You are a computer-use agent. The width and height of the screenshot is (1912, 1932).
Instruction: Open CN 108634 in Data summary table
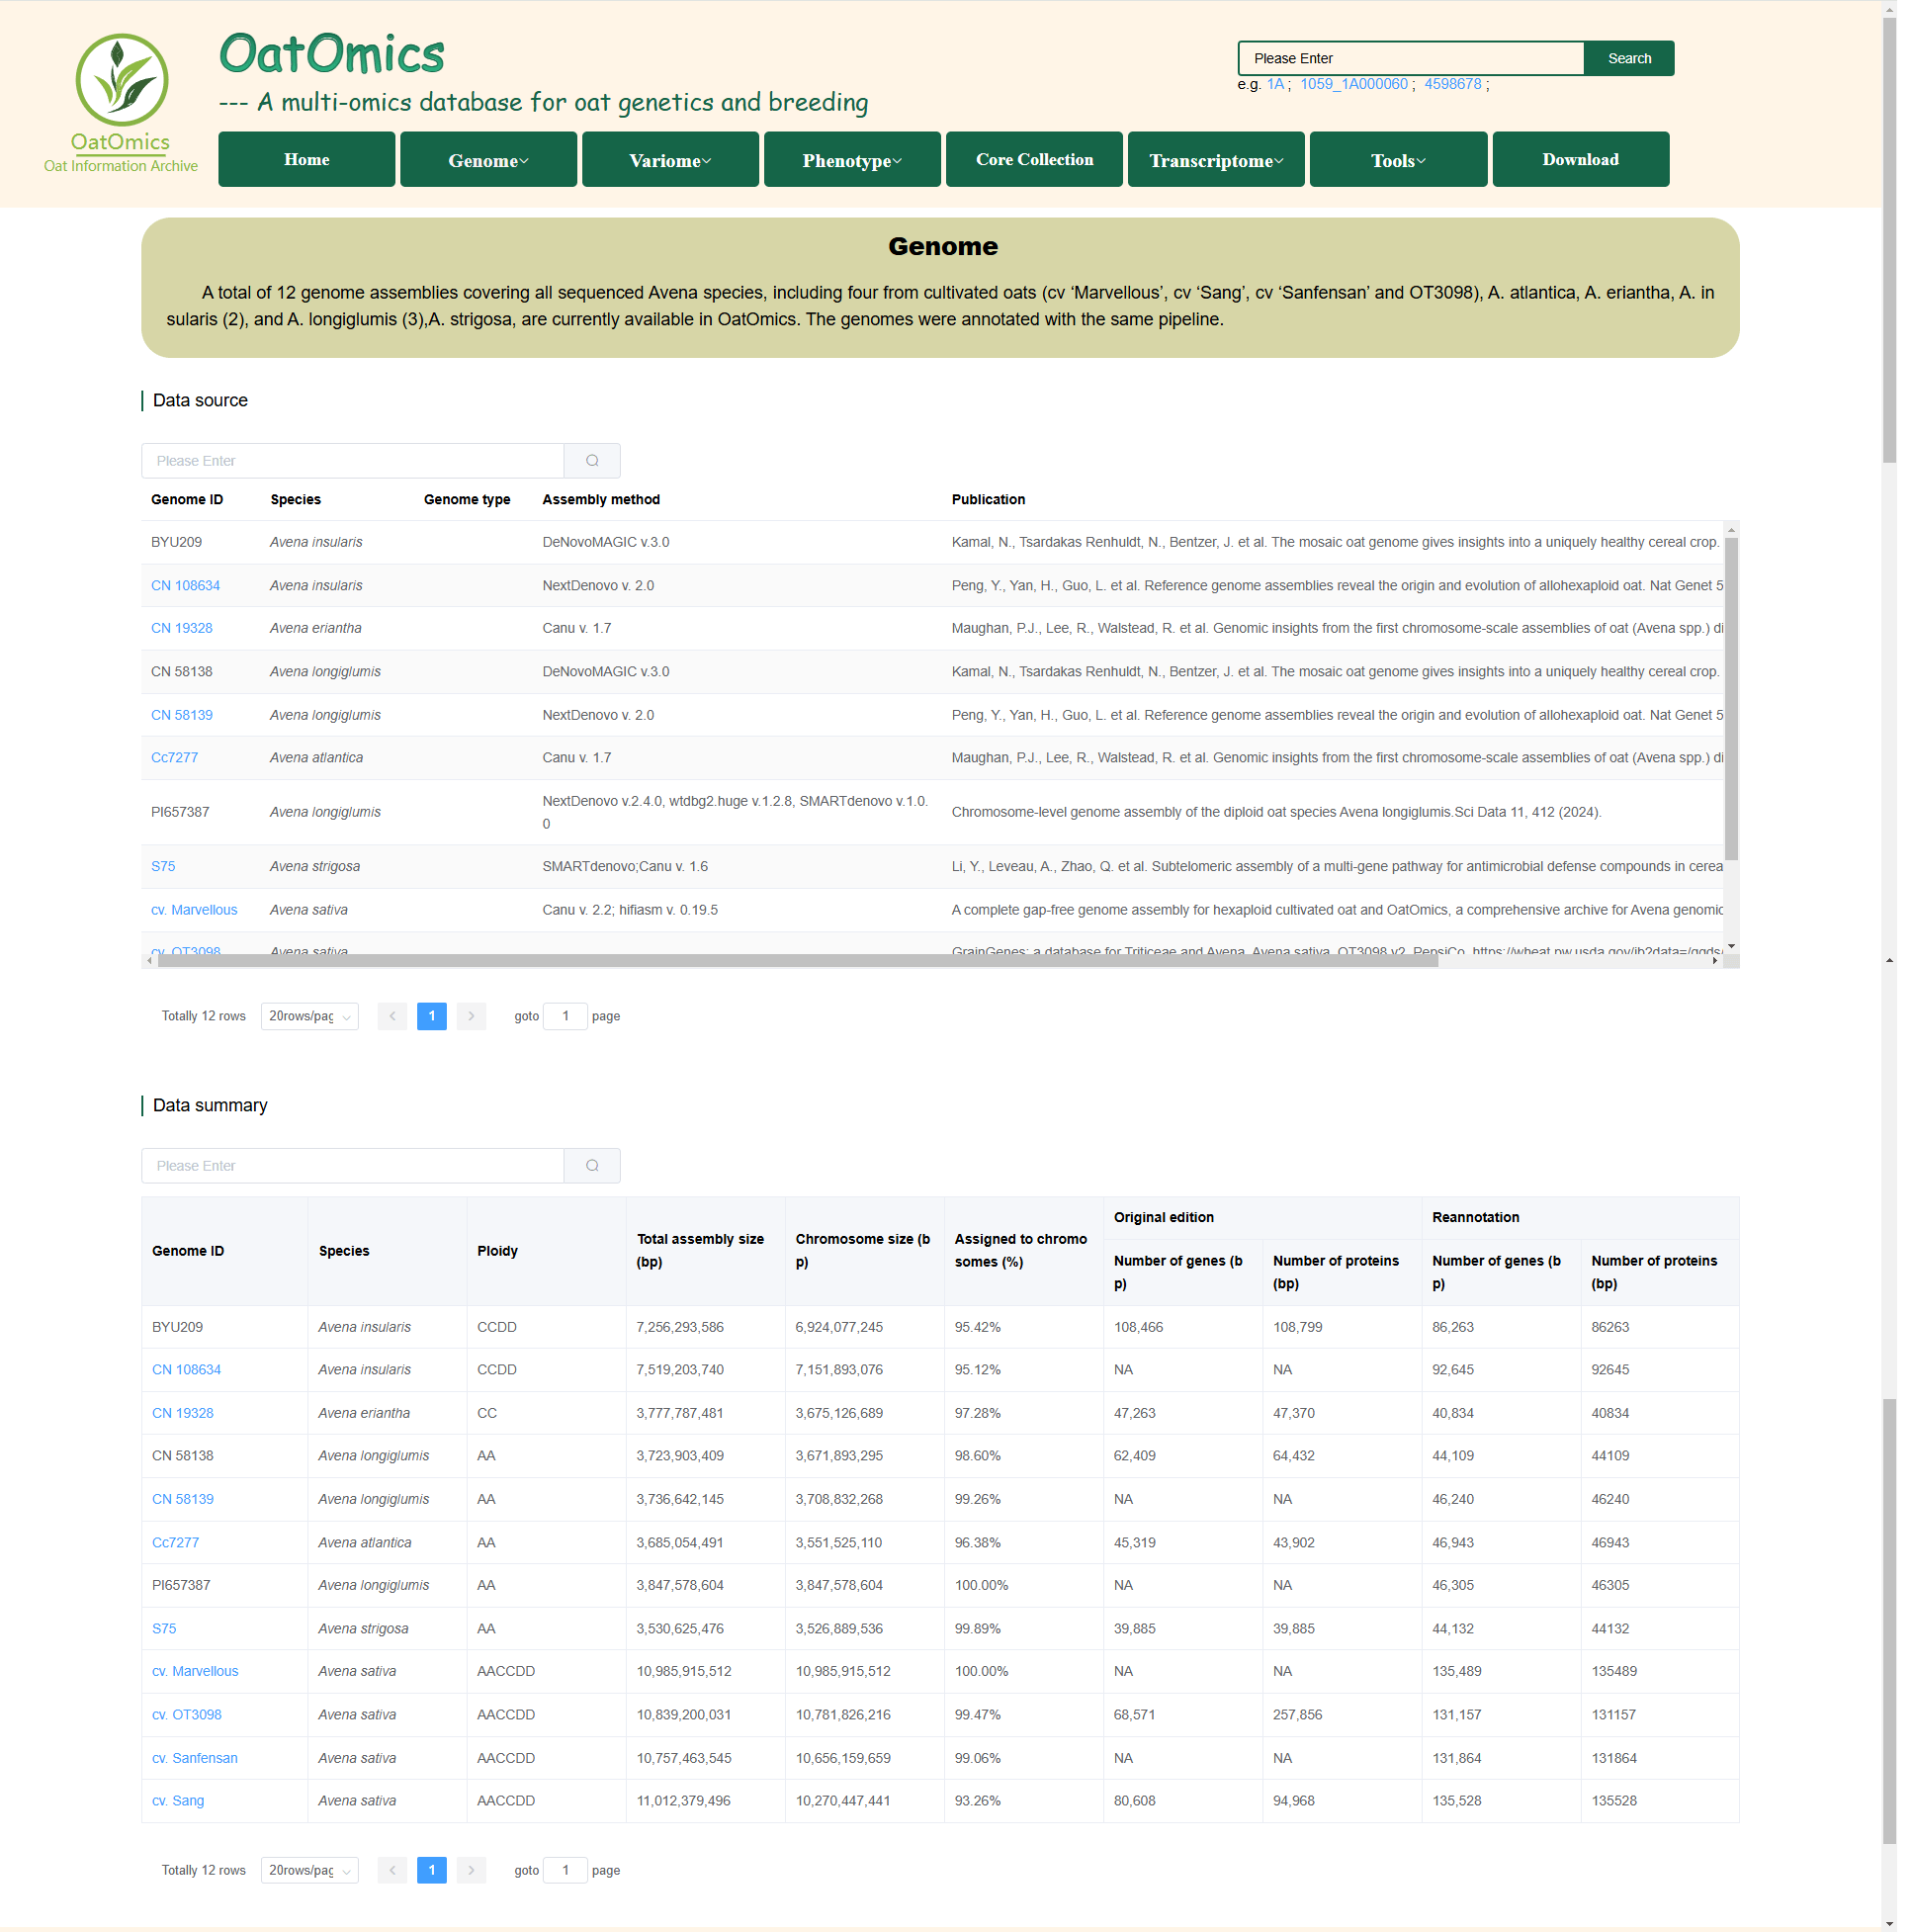[186, 1370]
